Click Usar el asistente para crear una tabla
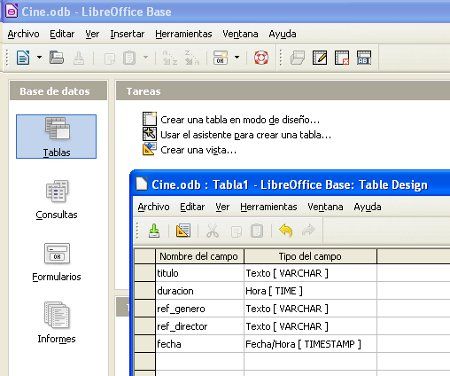The image size is (450, 376). [237, 135]
